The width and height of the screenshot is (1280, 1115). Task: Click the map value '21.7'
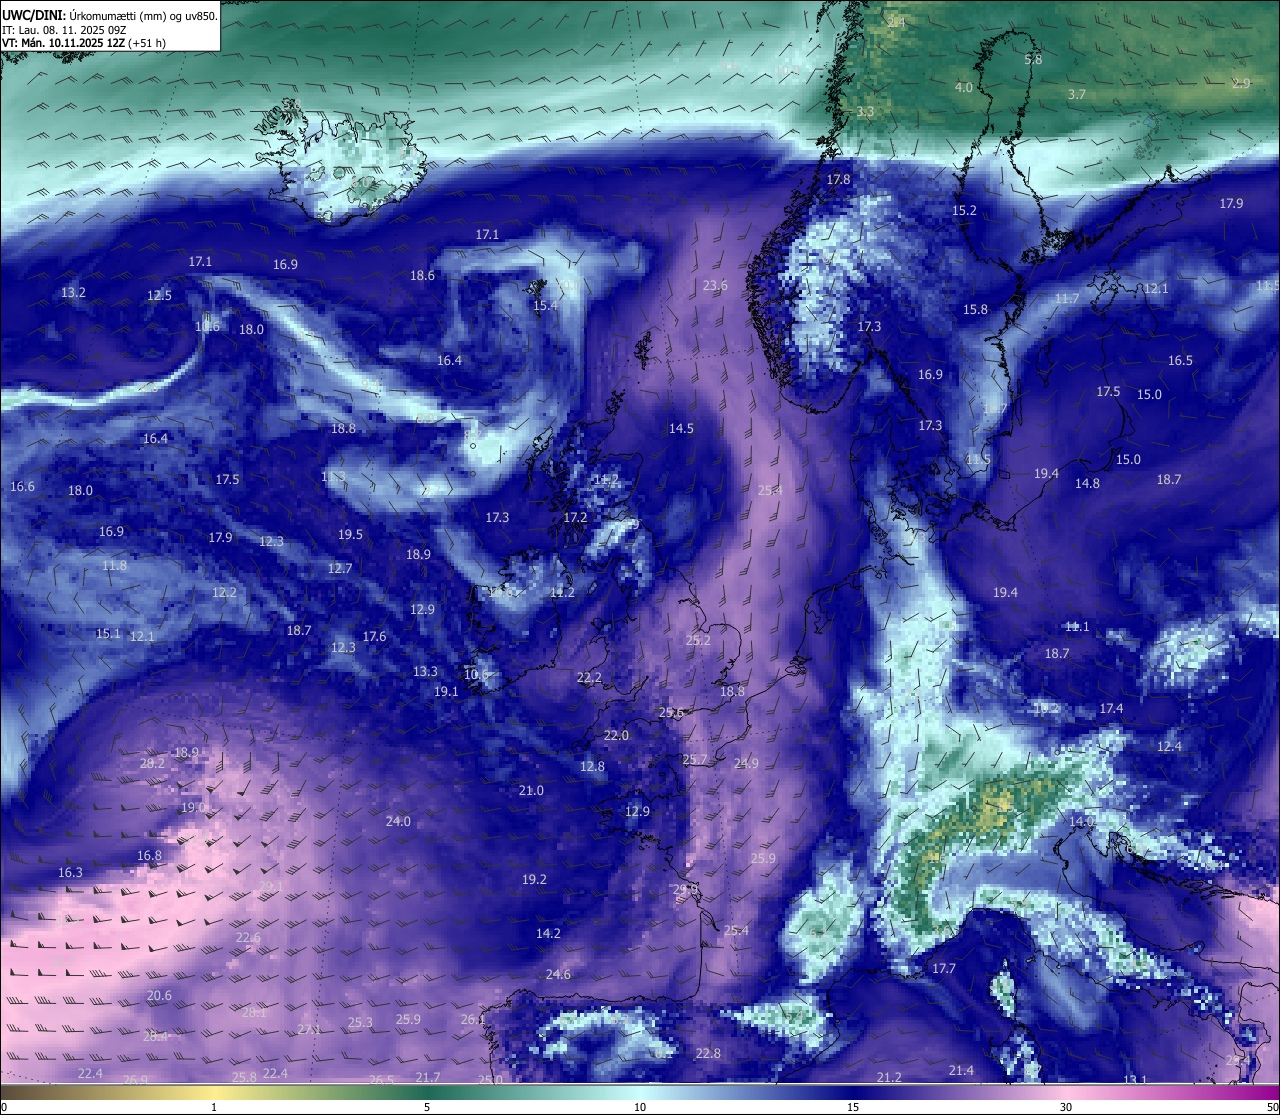point(427,1077)
